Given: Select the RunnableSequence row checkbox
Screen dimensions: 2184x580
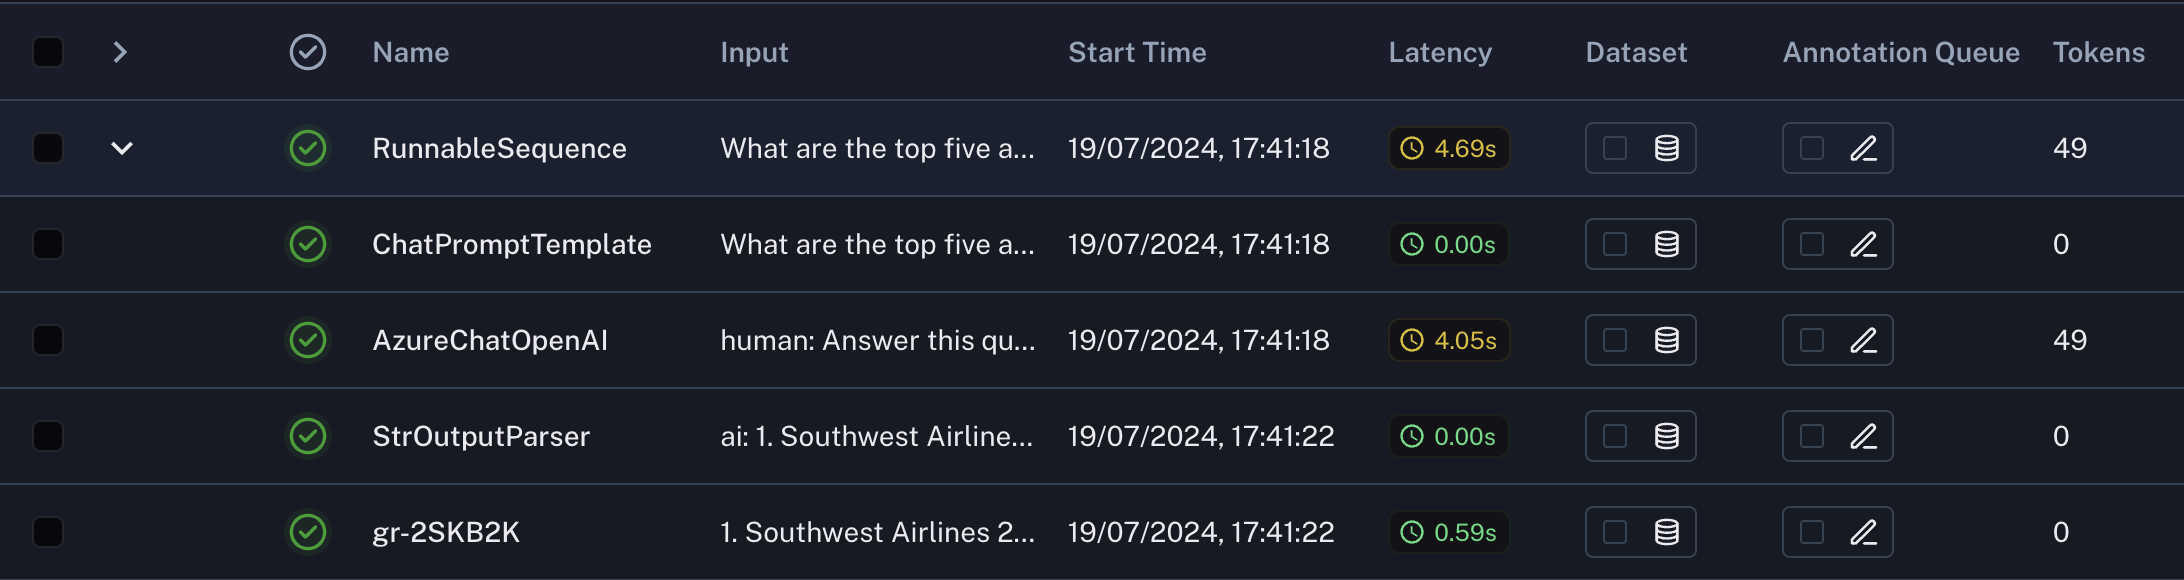Looking at the screenshot, I should [48, 148].
